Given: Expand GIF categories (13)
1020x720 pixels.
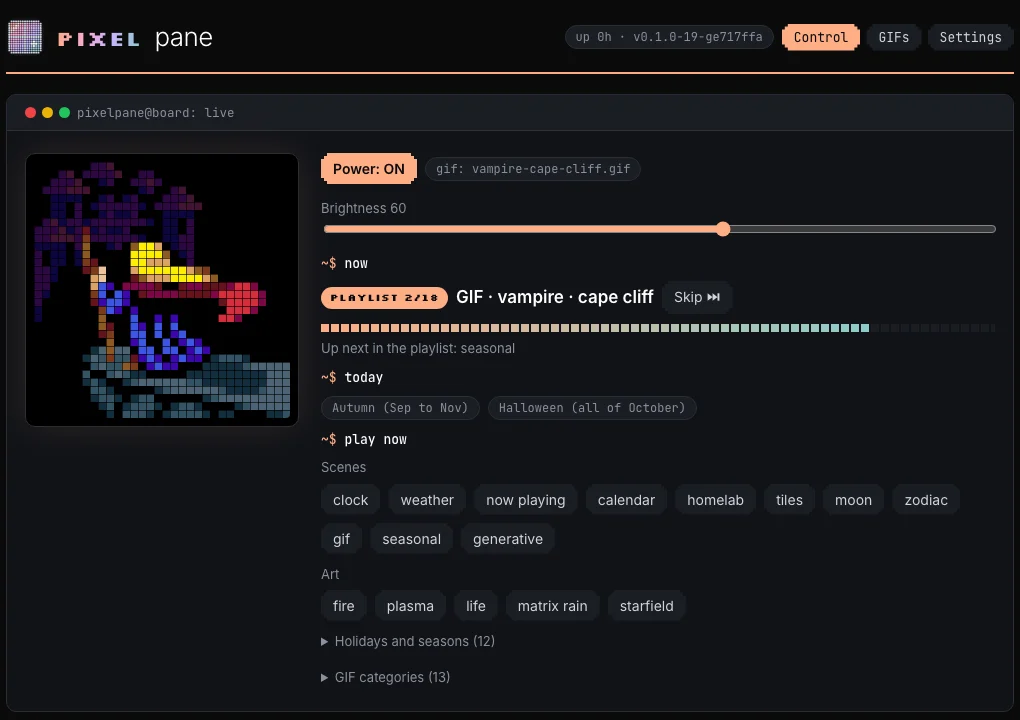Looking at the screenshot, I should click(386, 677).
